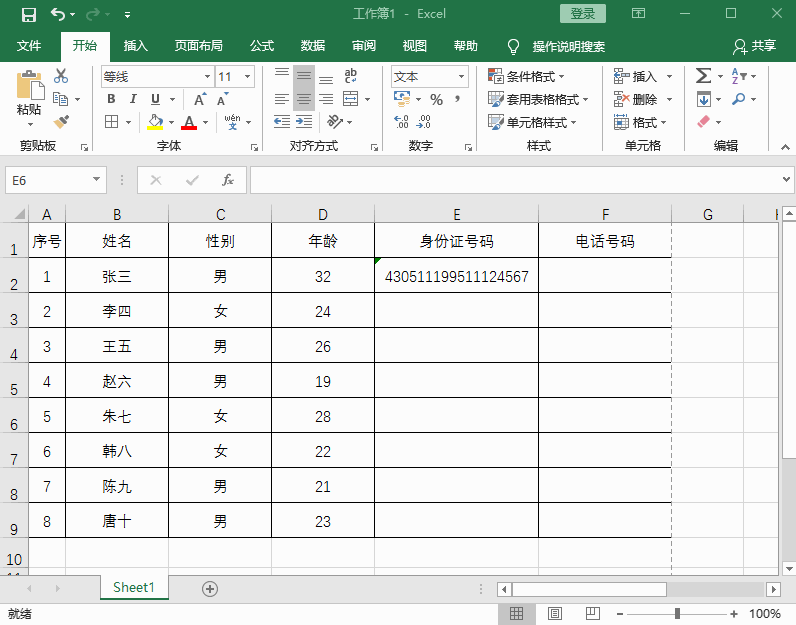Toggle italic formatting
796x625 pixels.
(133, 99)
